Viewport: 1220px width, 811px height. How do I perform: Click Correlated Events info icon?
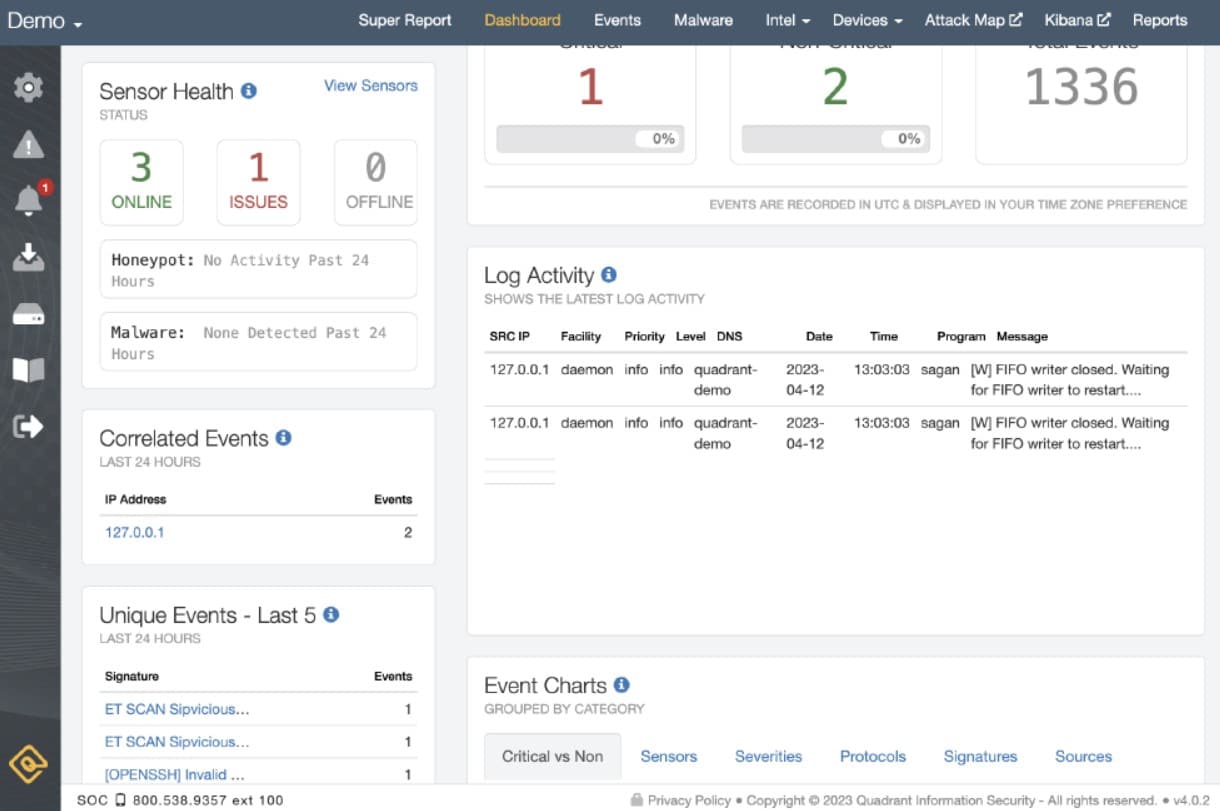(283, 438)
